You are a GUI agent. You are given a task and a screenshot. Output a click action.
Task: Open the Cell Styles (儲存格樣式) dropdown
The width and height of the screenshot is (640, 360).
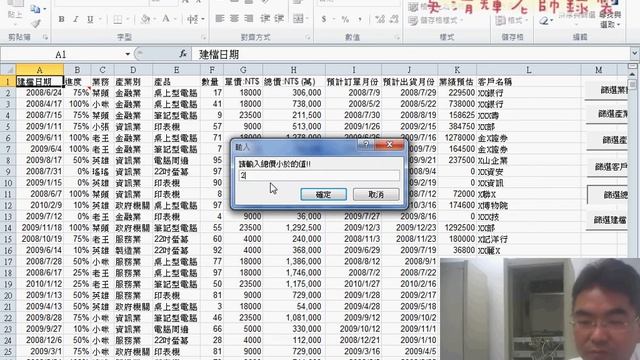click(x=436, y=20)
